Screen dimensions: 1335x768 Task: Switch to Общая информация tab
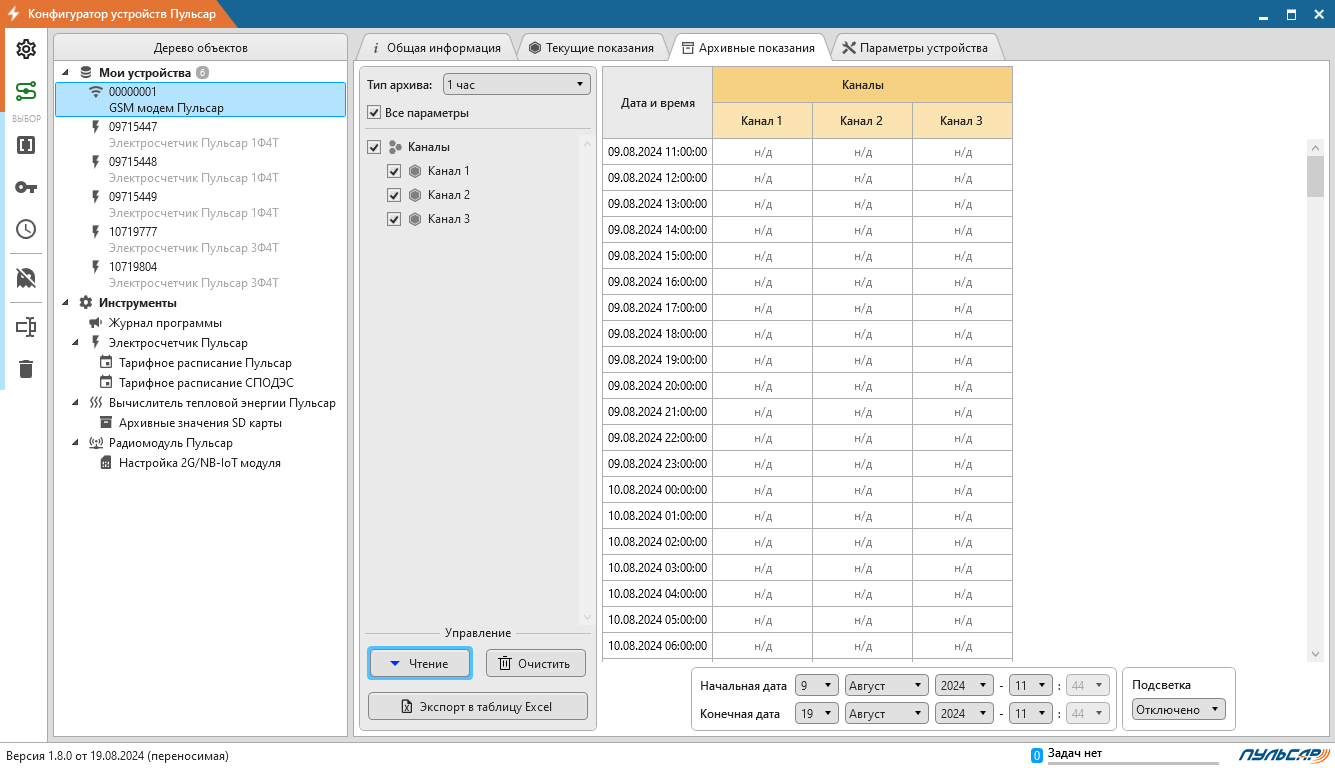coord(436,48)
